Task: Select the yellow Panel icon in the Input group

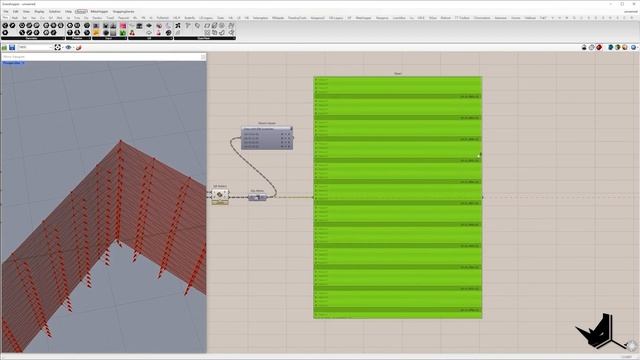Action: click(96, 33)
